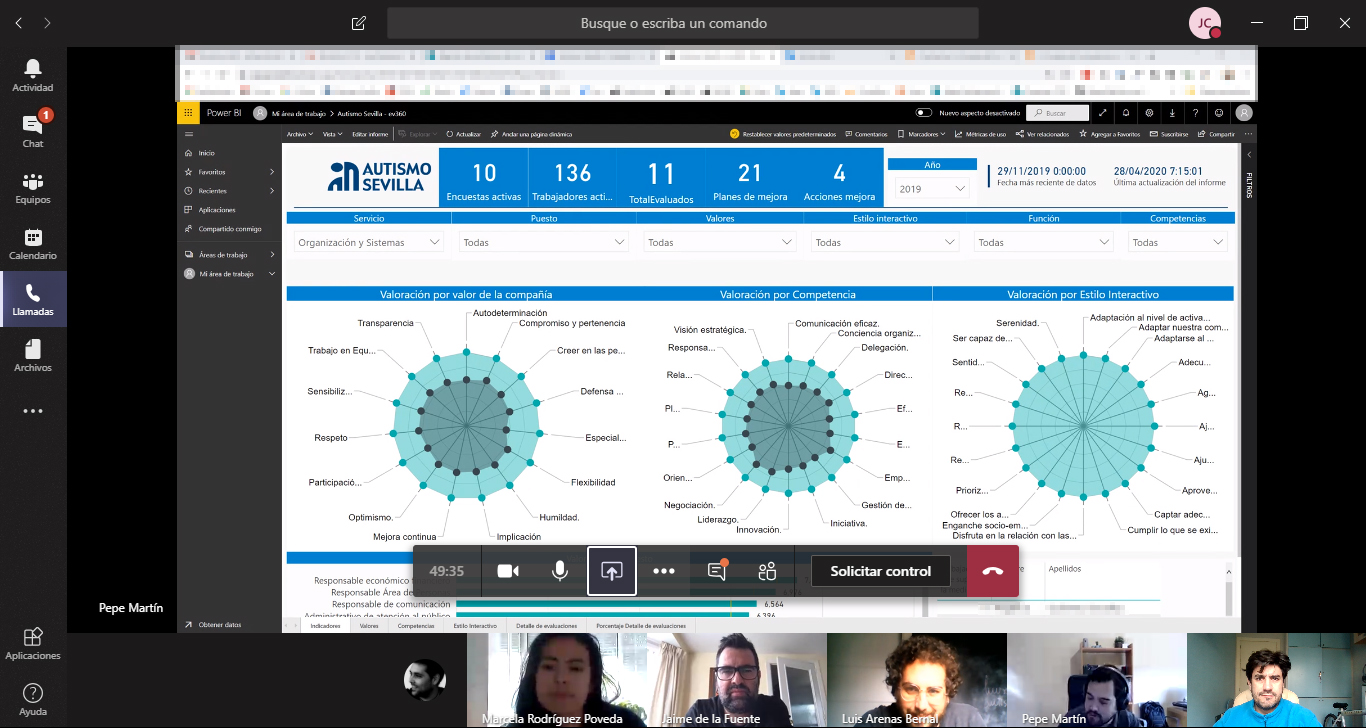
Task: Click the command search box
Action: pos(673,23)
